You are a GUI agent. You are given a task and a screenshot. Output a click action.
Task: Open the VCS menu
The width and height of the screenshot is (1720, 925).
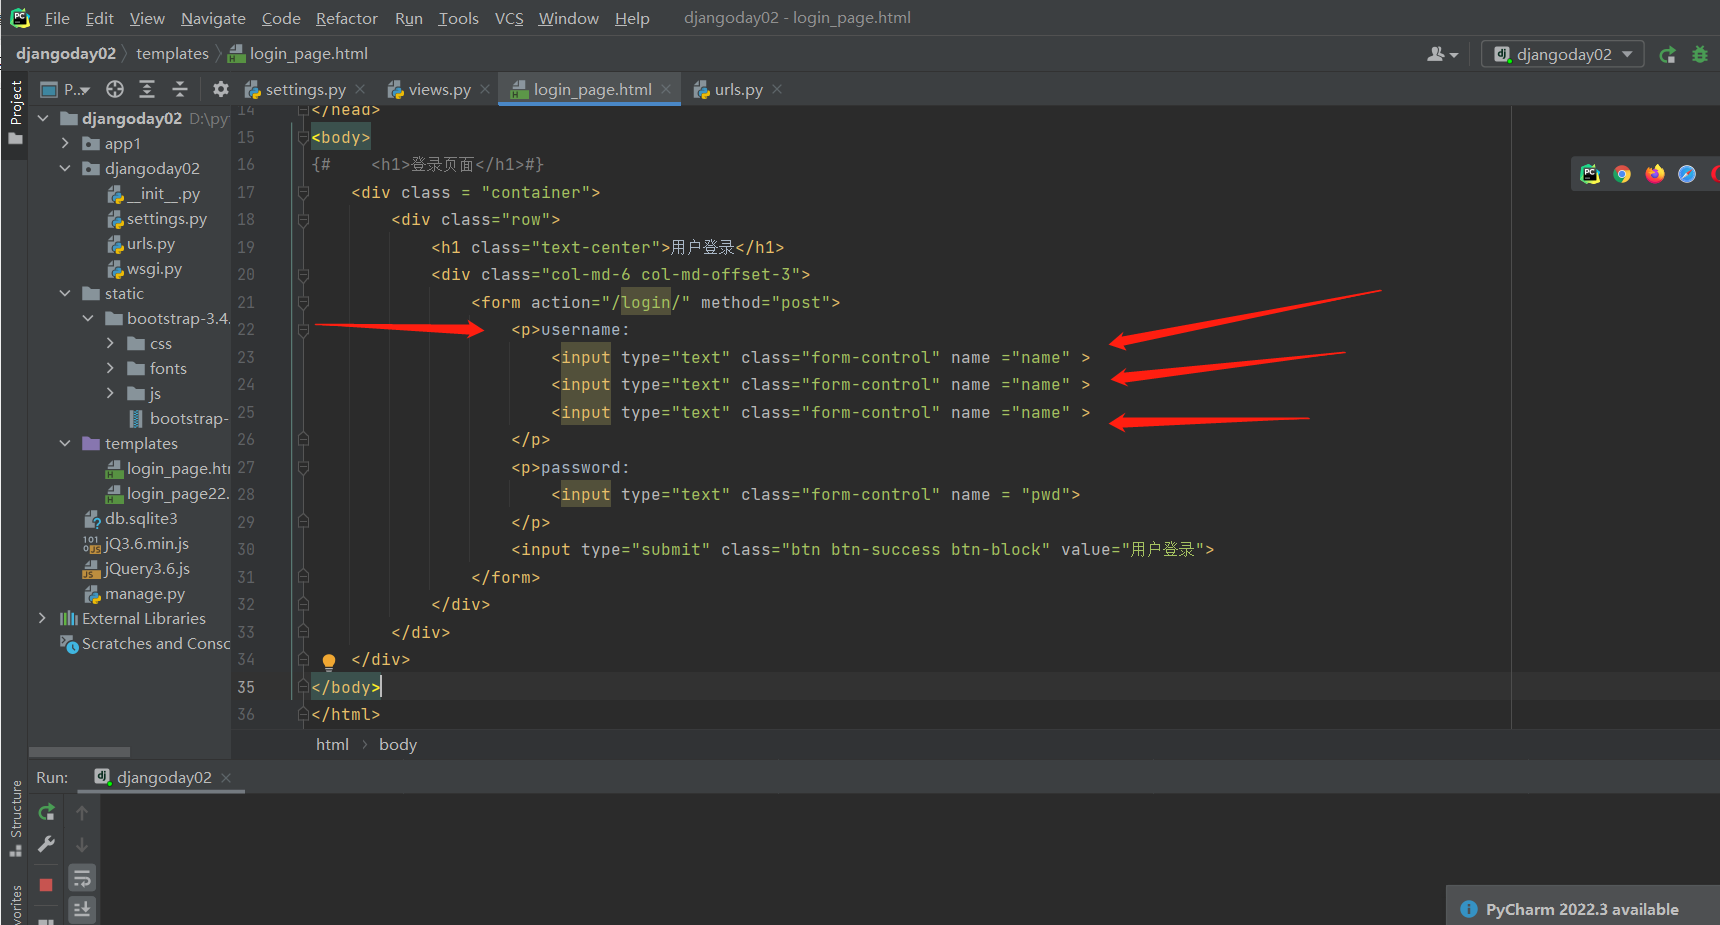click(509, 18)
